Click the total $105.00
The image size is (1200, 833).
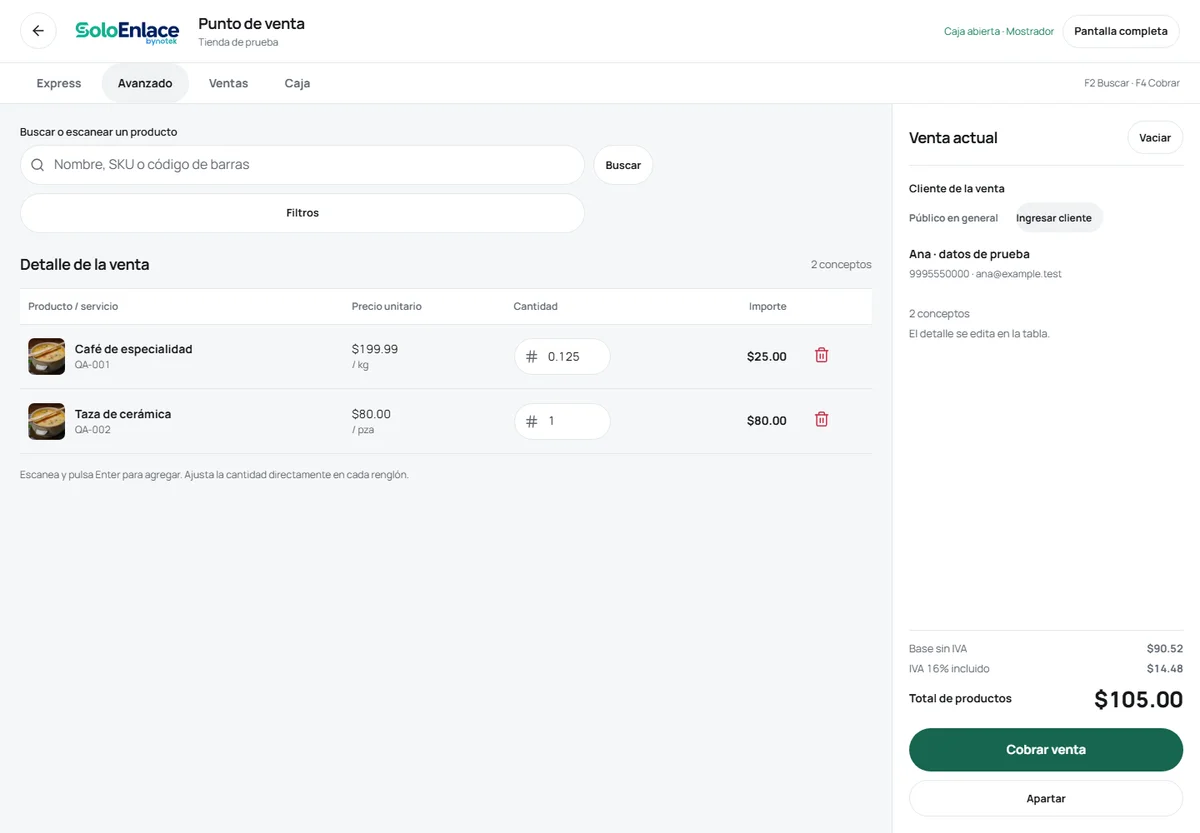coord(1139,700)
